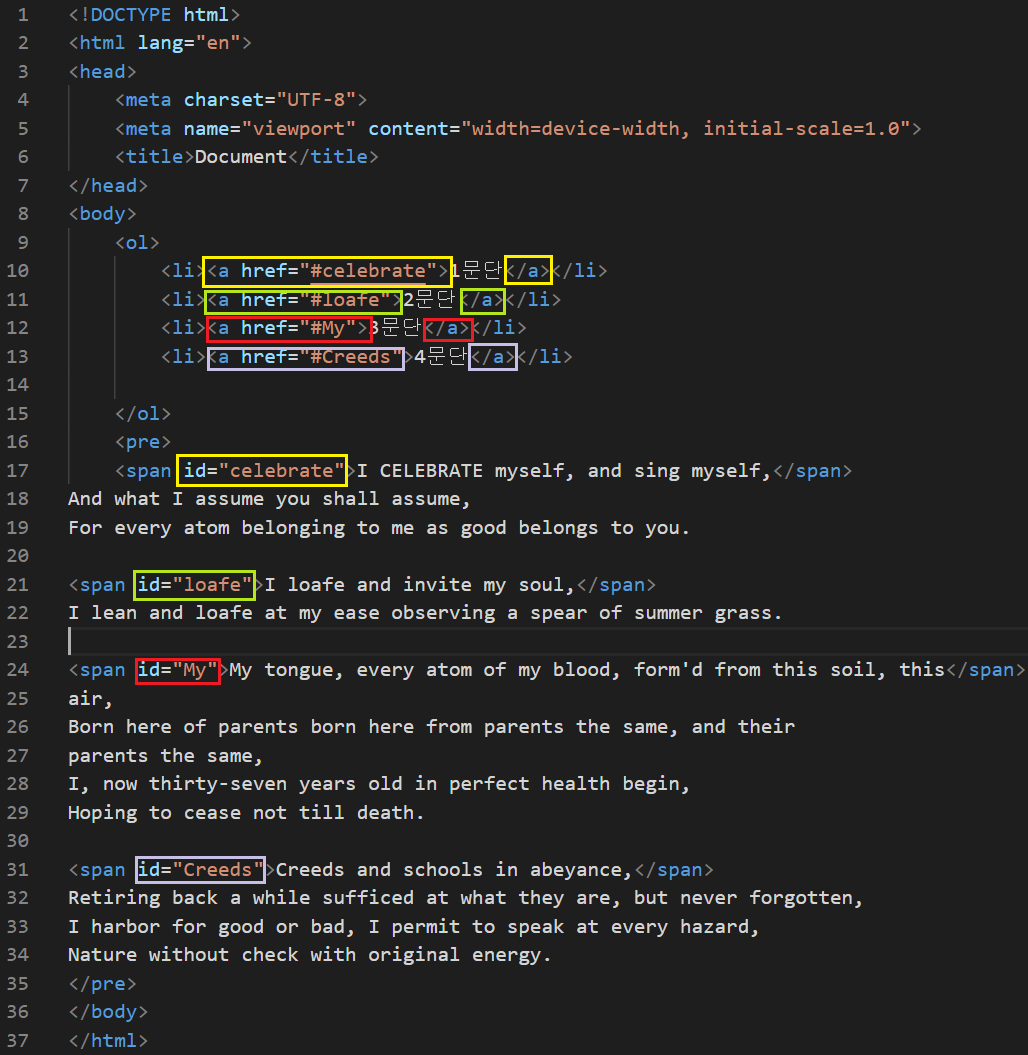Click the opening ol tag

(x=137, y=243)
